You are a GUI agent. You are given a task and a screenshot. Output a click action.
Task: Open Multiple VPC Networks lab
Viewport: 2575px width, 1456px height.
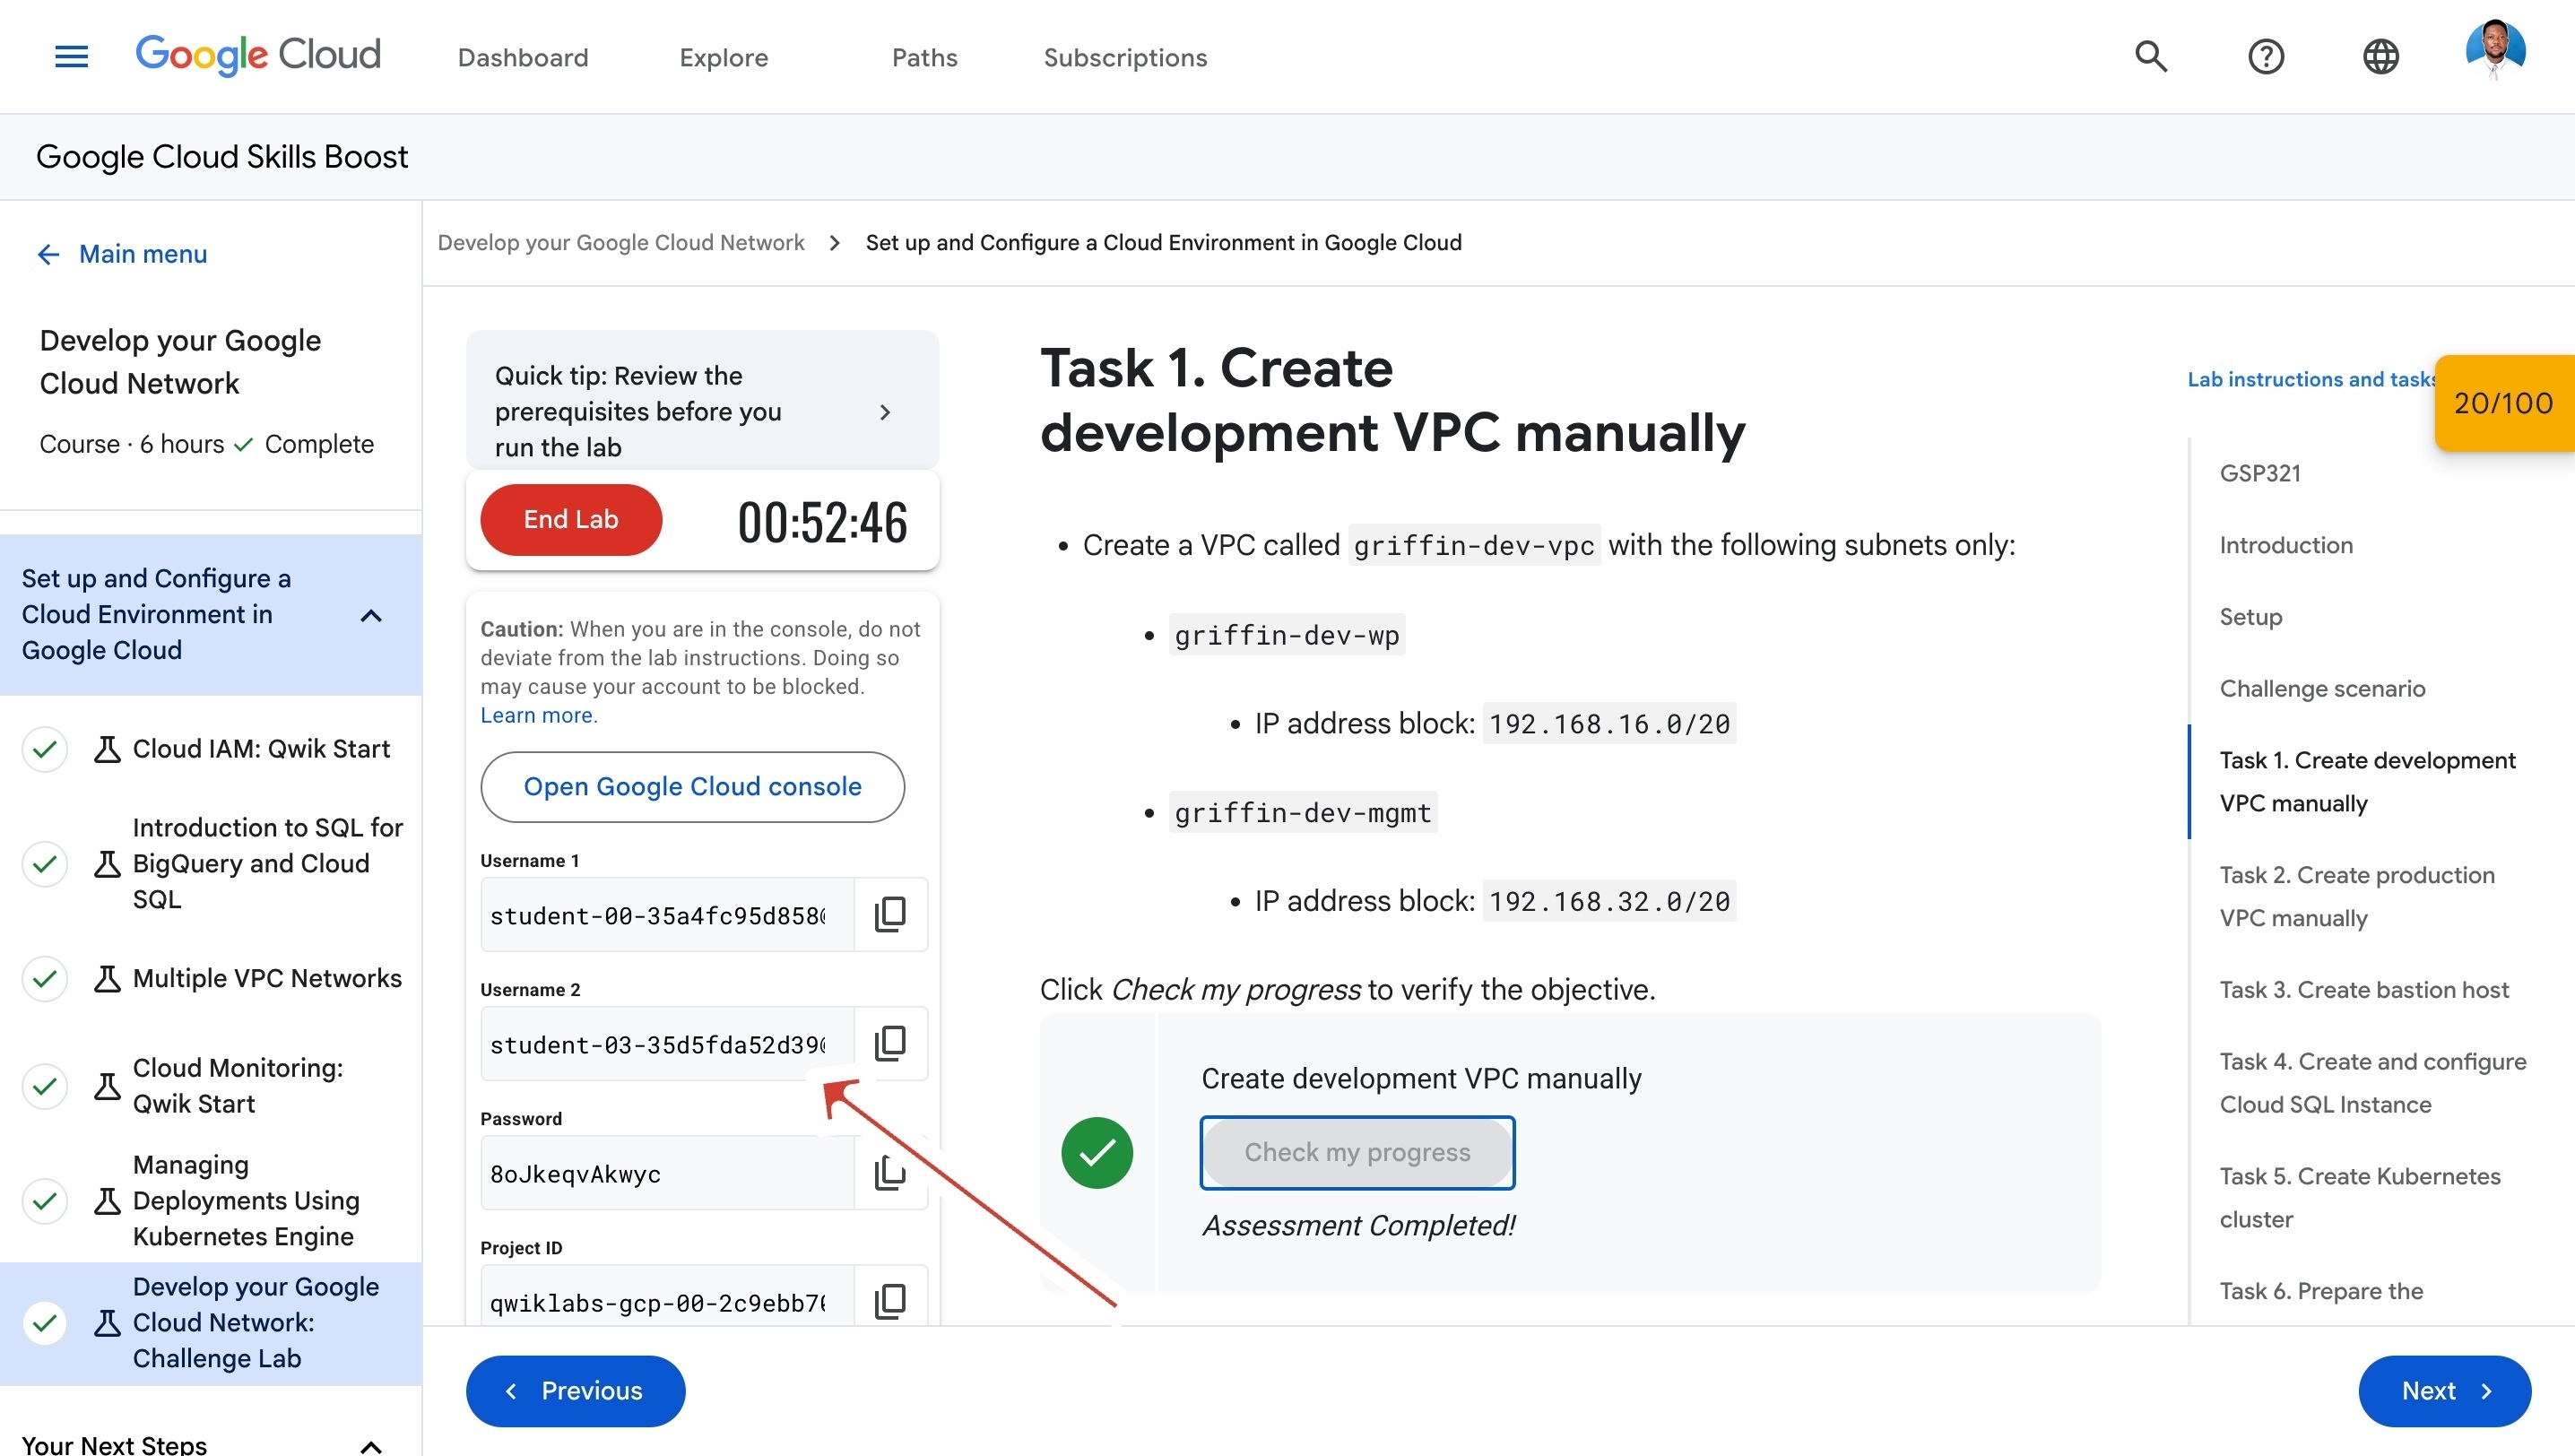point(267,978)
